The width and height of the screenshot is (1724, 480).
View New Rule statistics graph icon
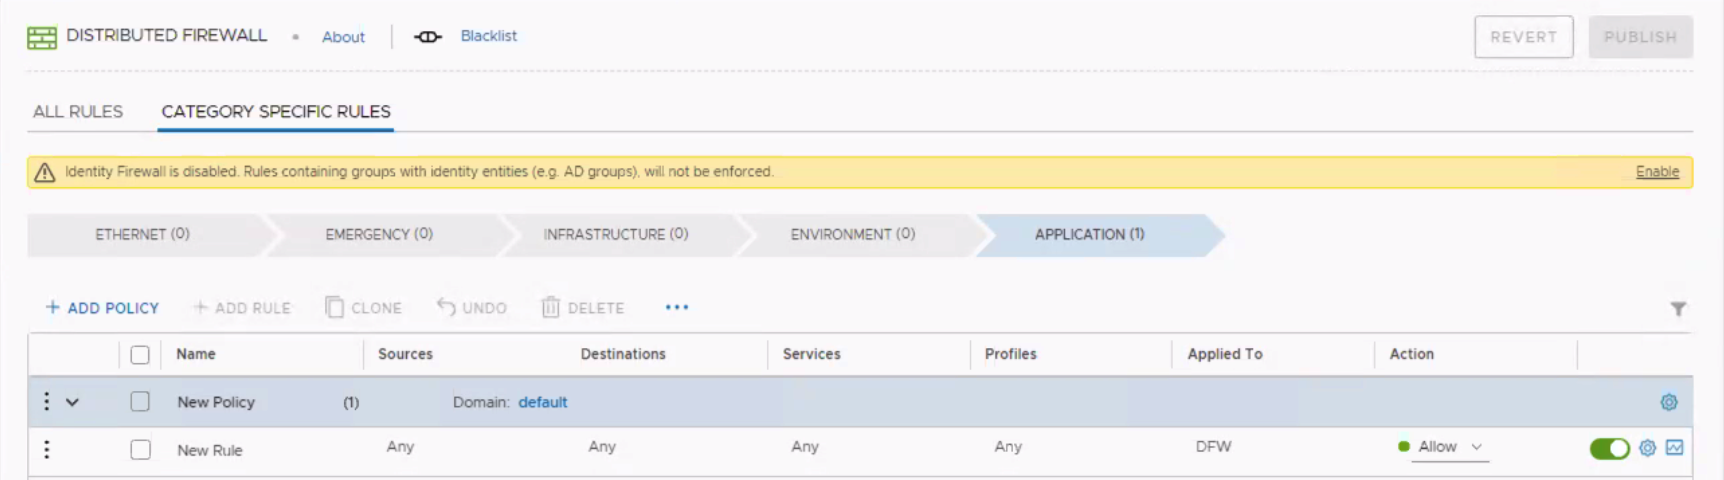coord(1674,448)
